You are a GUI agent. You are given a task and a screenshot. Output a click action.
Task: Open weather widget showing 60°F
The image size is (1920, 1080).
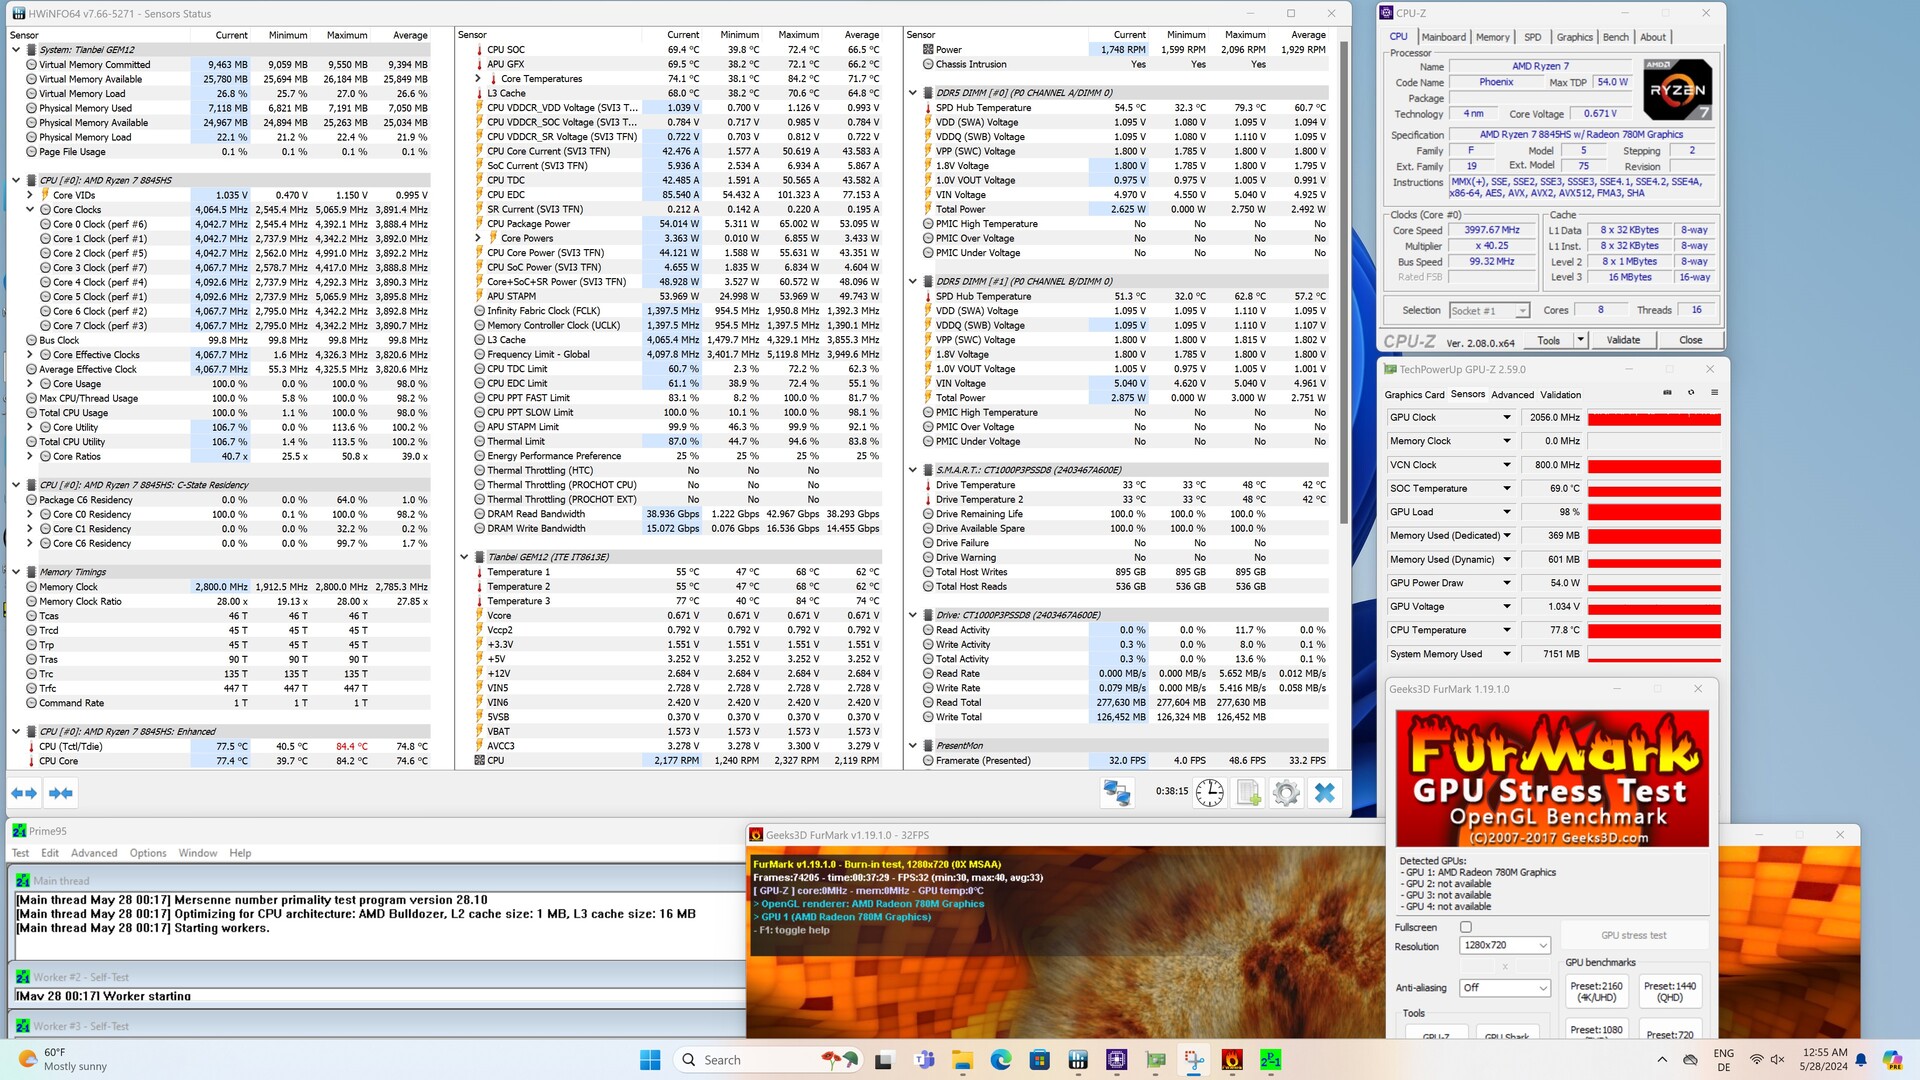(x=62, y=1060)
